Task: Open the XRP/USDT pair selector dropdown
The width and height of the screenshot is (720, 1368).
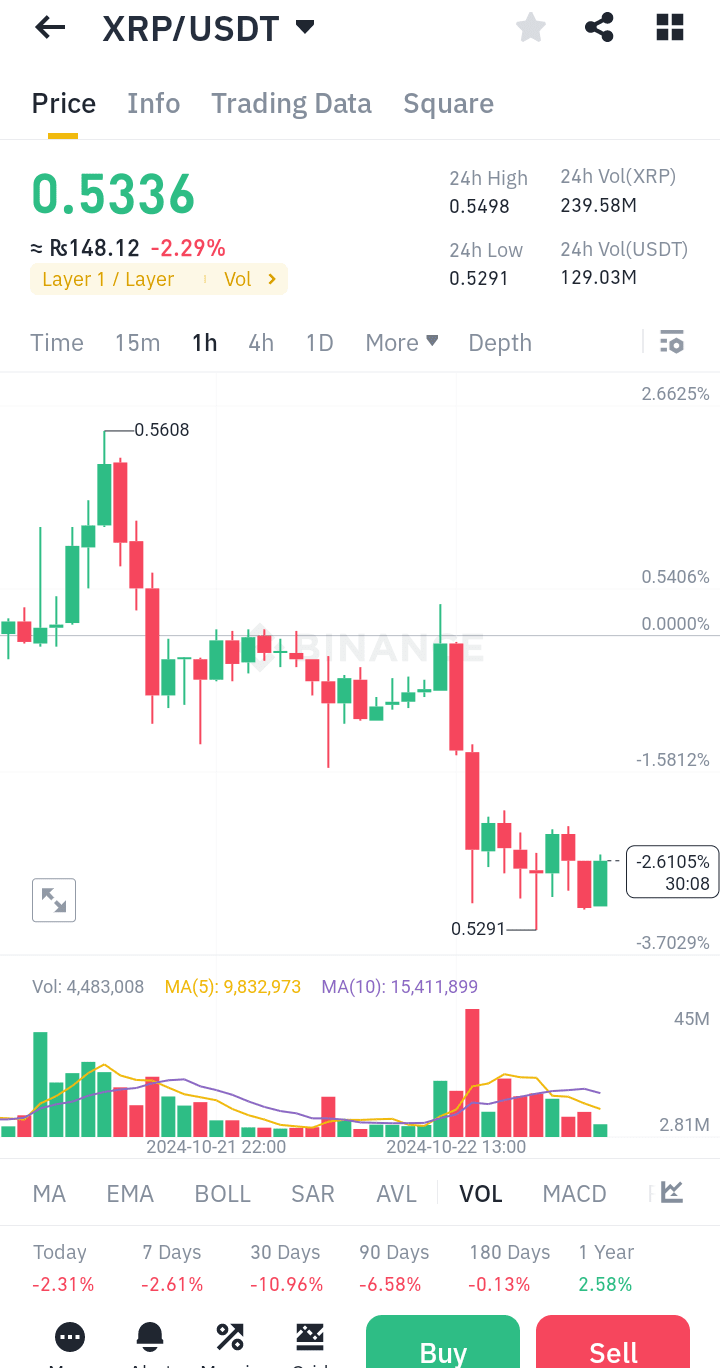Action: click(x=306, y=28)
